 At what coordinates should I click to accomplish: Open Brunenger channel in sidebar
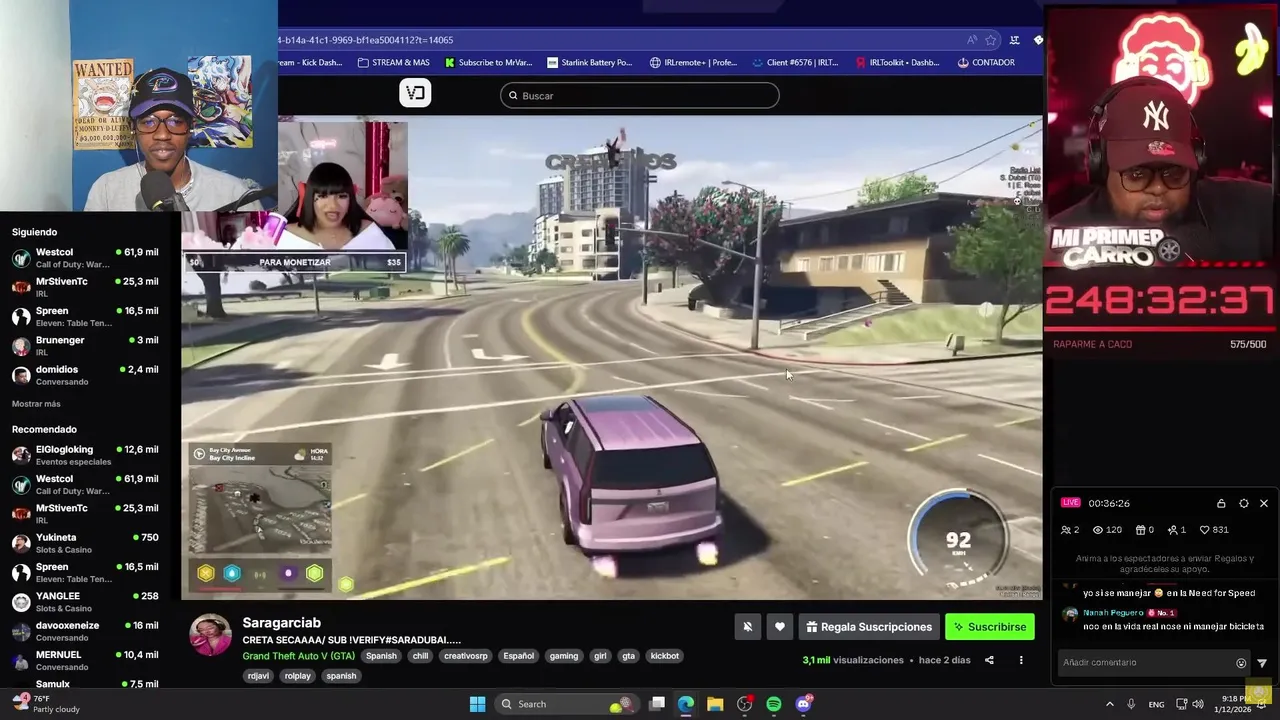coord(85,346)
